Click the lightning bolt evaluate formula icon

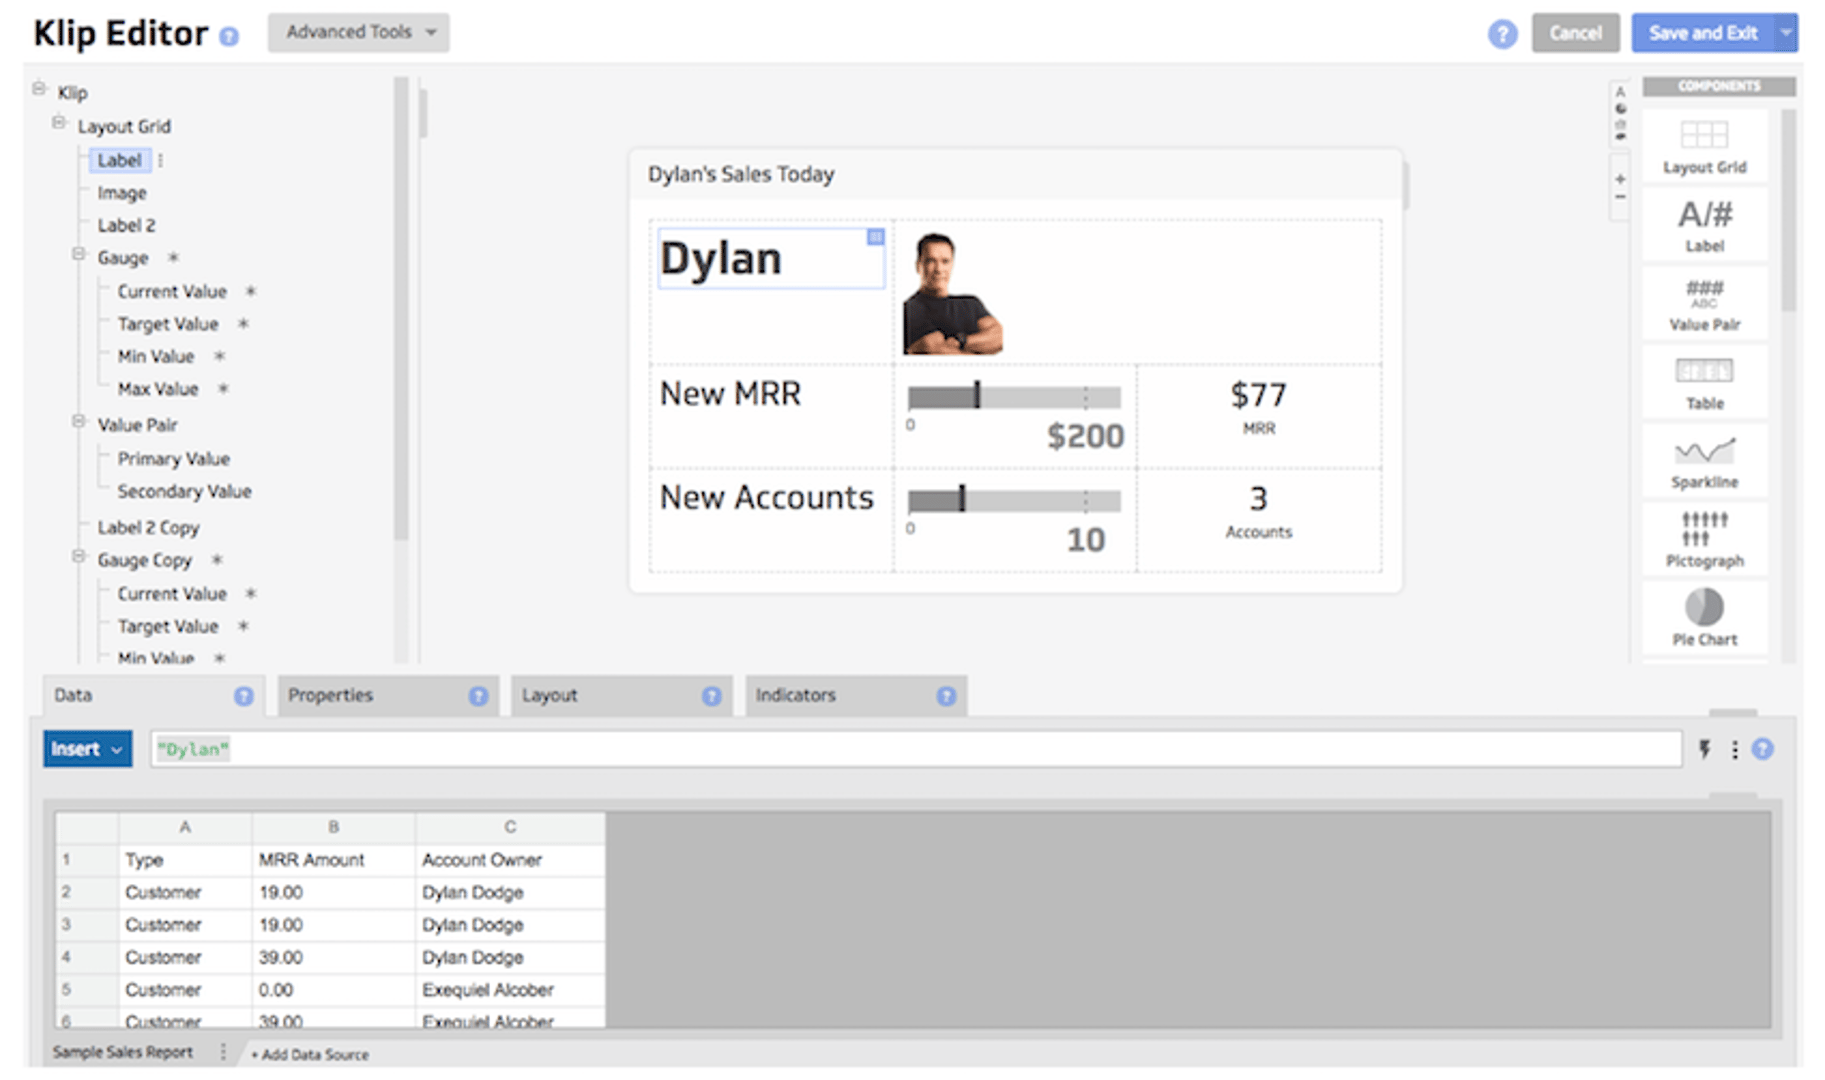tap(1706, 748)
